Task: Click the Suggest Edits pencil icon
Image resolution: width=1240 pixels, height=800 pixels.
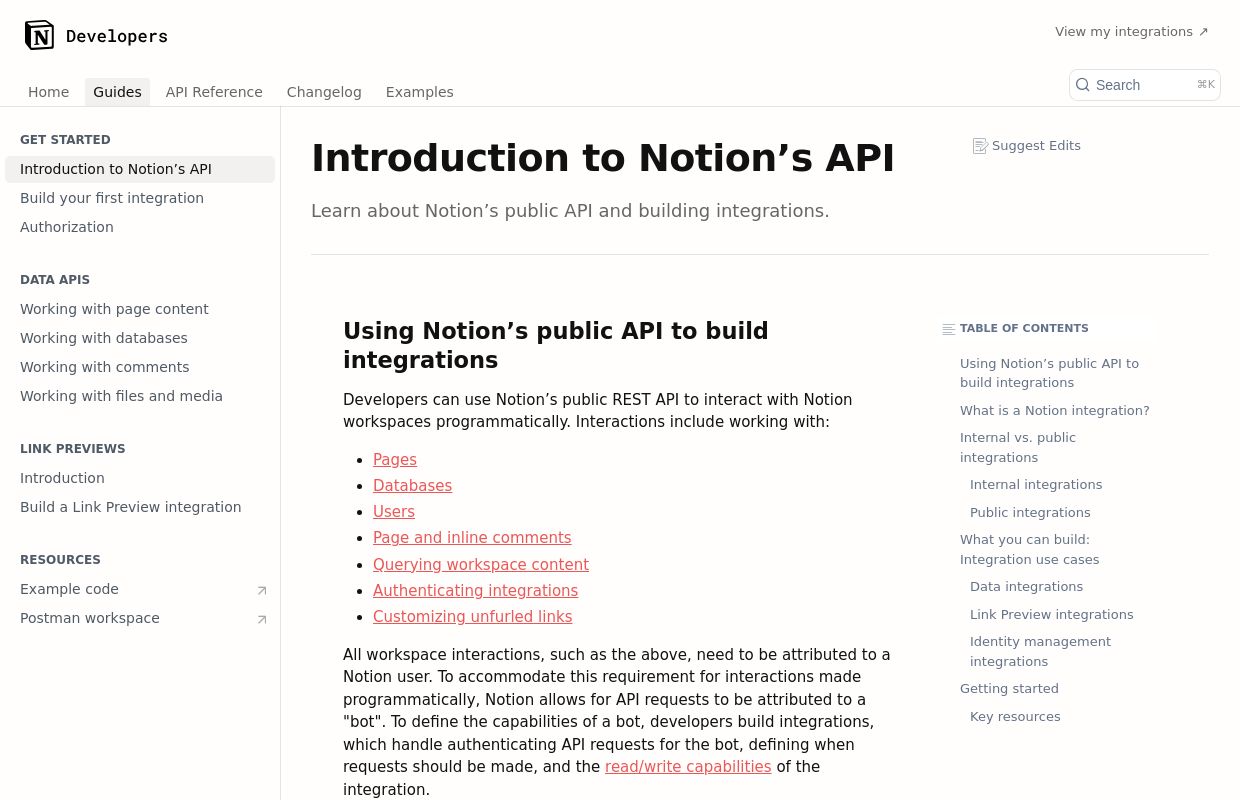Action: coord(980,146)
